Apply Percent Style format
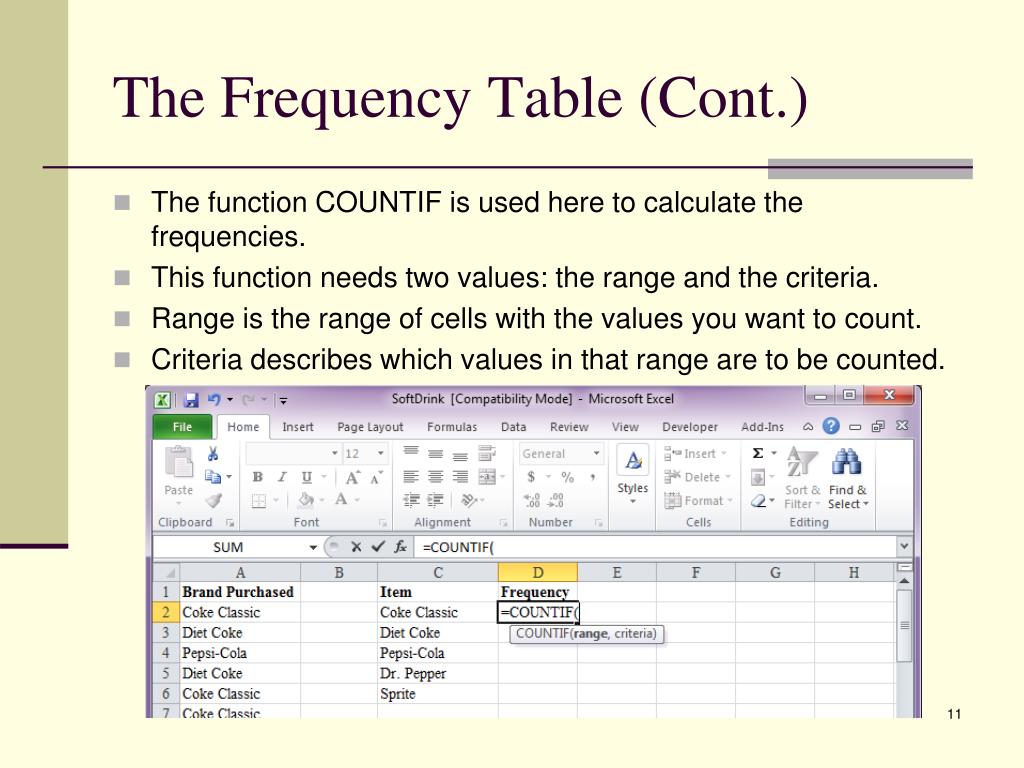This screenshot has height=768, width=1024. pyautogui.click(x=568, y=477)
